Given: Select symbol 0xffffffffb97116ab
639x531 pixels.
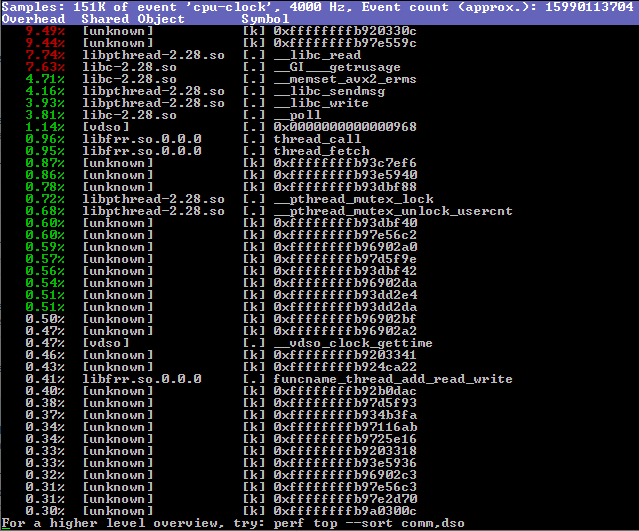Looking at the screenshot, I should 345,427.
